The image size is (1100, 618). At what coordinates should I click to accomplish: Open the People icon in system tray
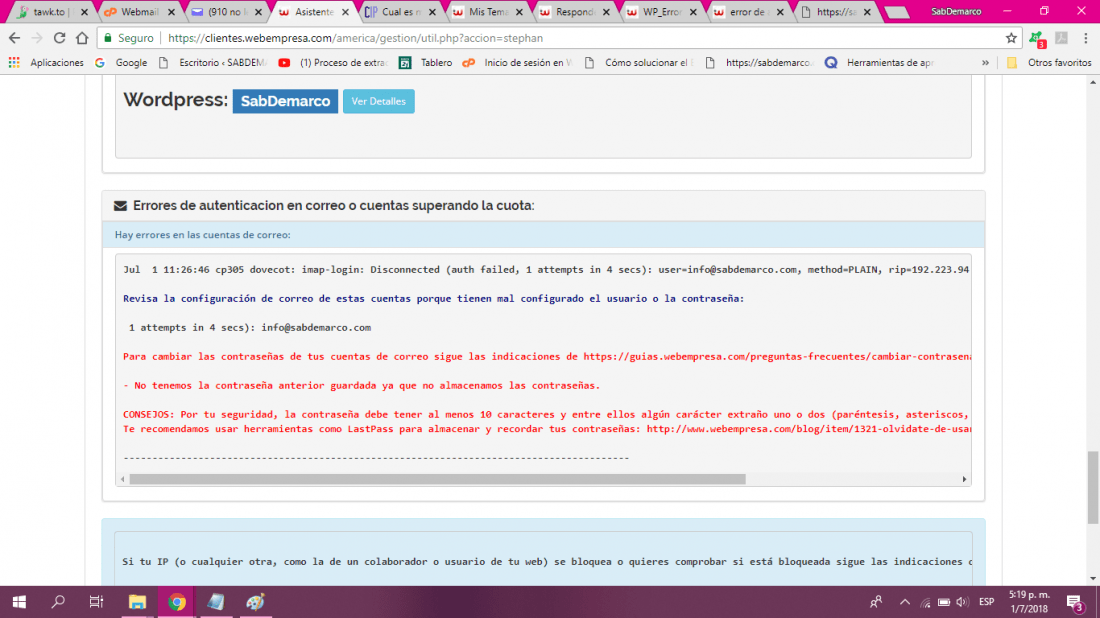pyautogui.click(x=876, y=602)
